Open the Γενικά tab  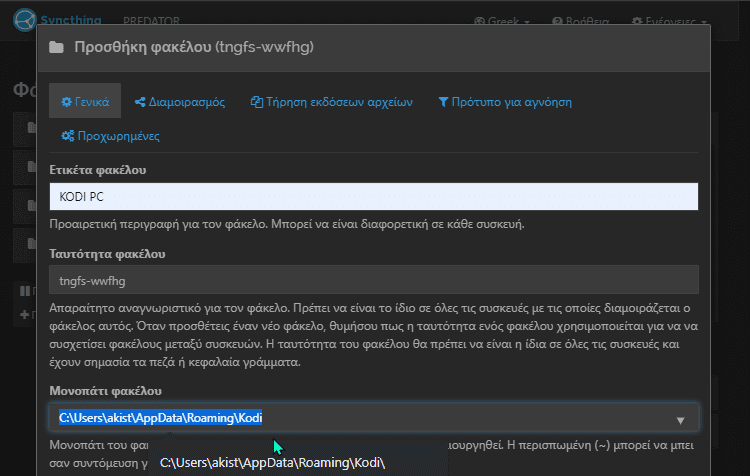tap(85, 101)
